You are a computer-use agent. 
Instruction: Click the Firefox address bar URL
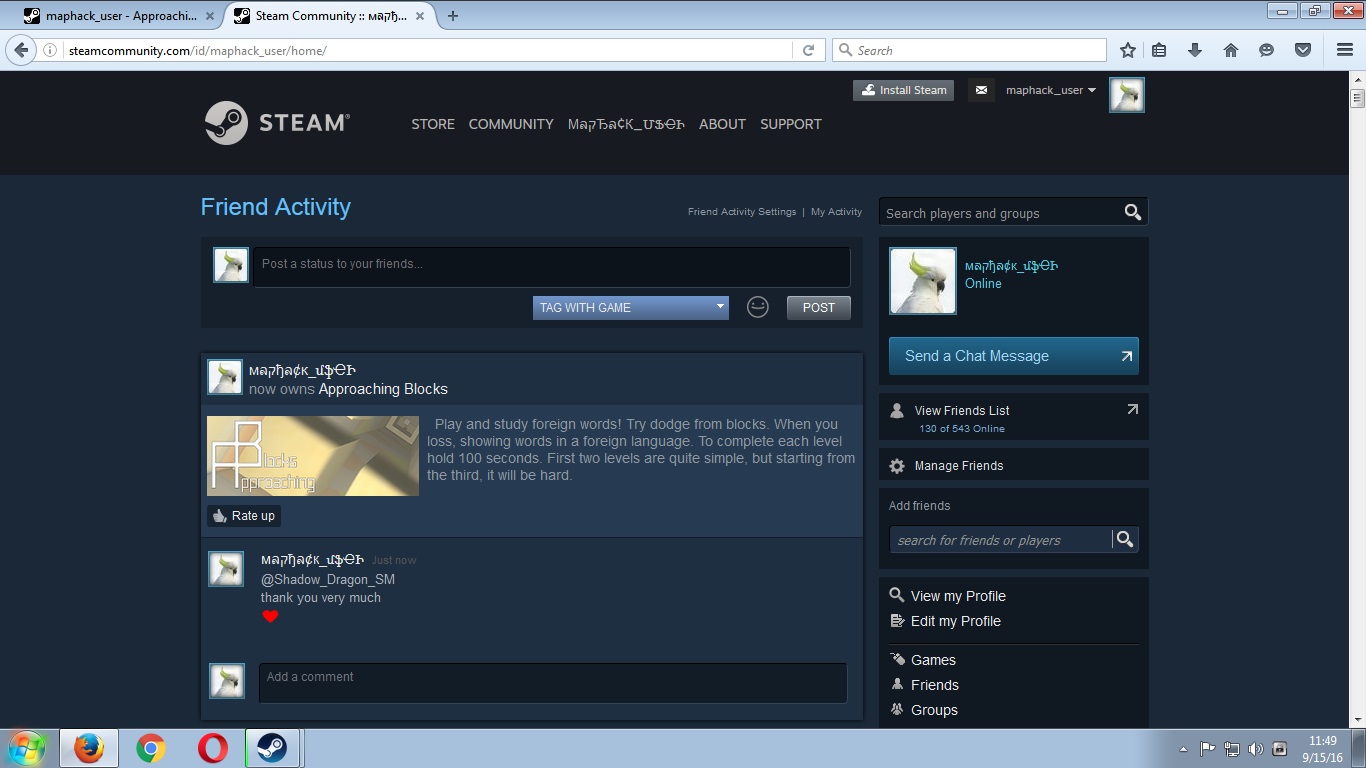point(198,50)
